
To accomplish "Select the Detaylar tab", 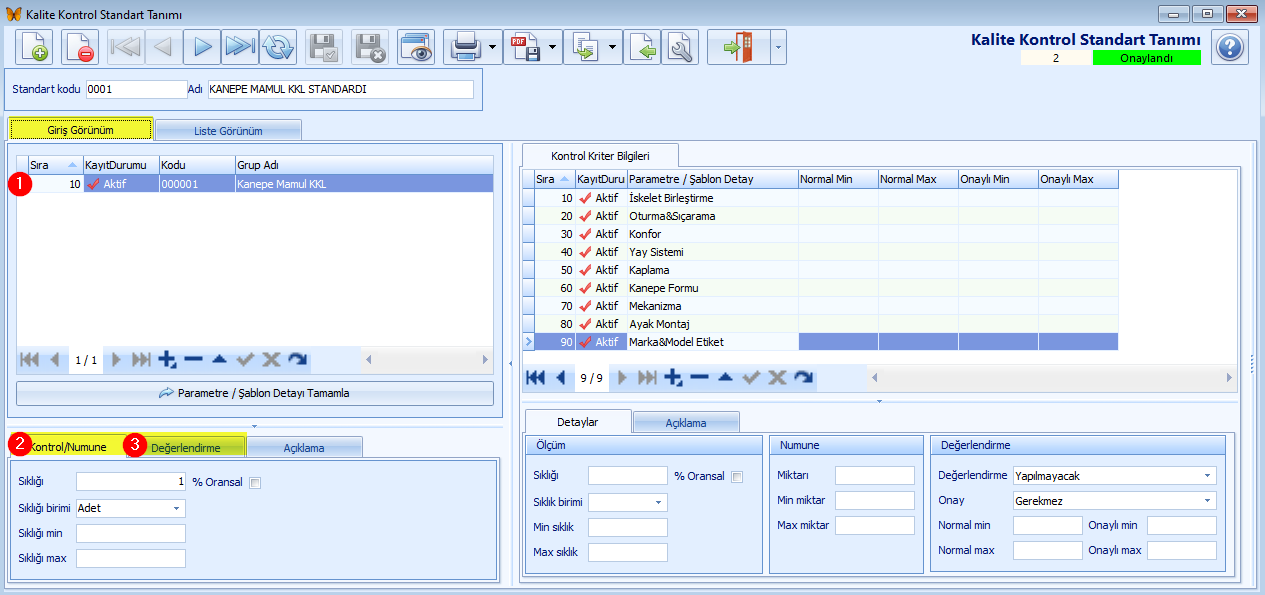I will pos(578,421).
